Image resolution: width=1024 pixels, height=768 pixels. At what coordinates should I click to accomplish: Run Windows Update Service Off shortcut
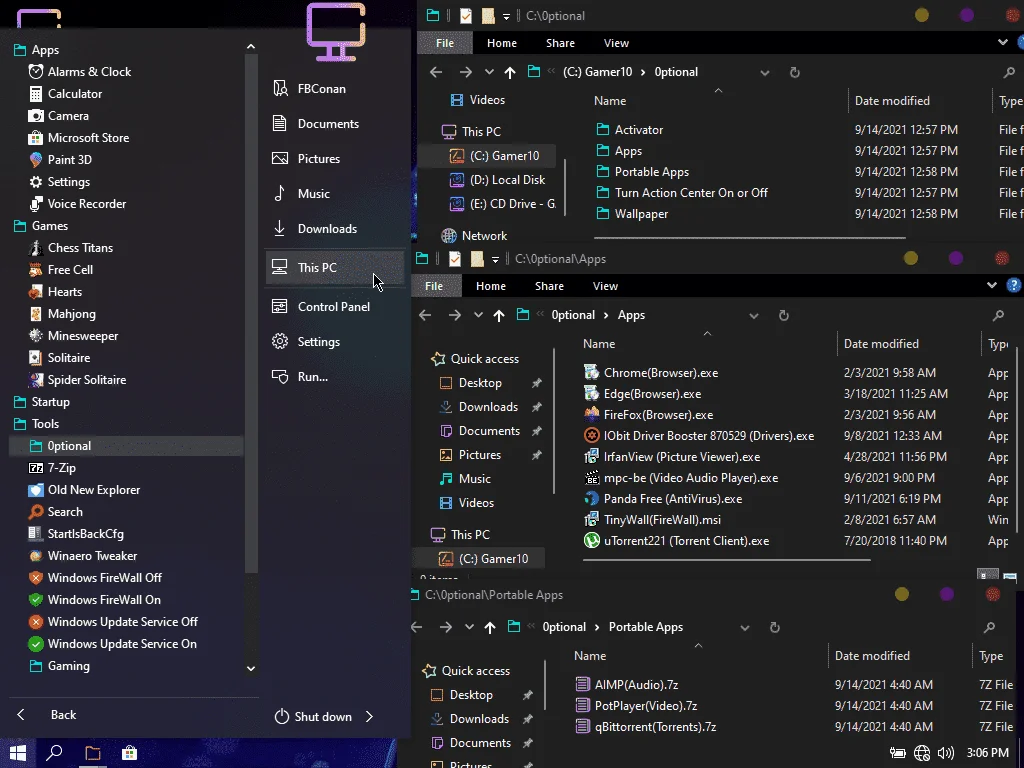pyautogui.click(x=122, y=622)
